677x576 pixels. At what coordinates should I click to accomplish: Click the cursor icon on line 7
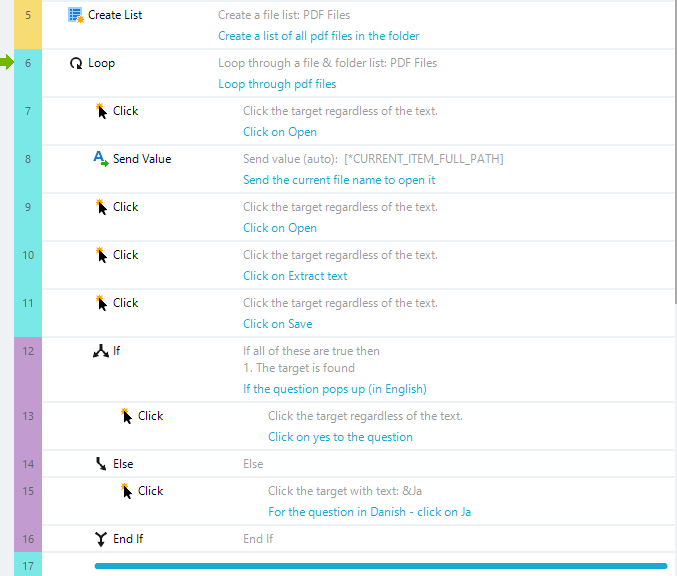coord(101,111)
